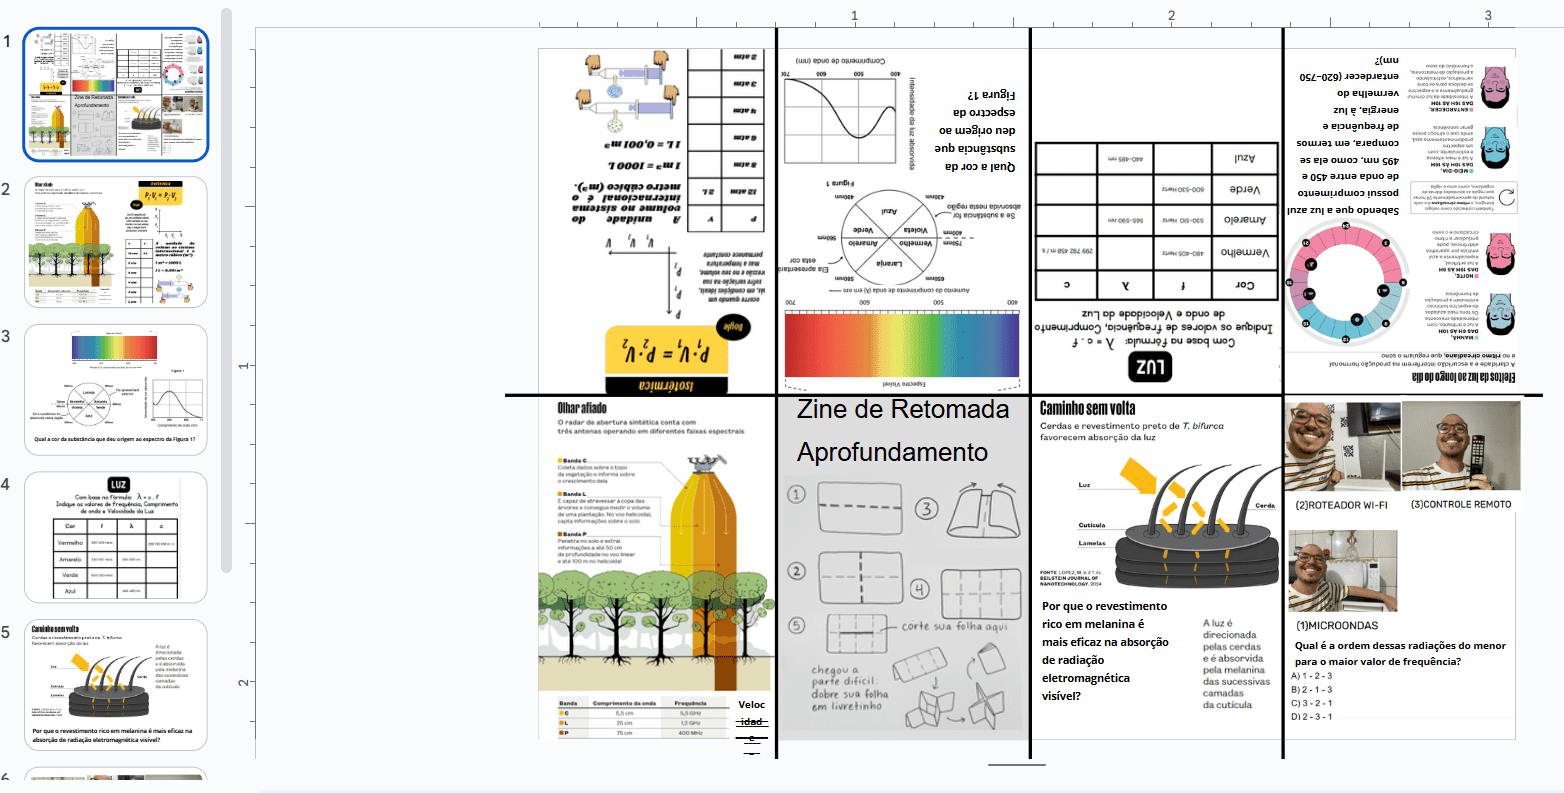
Task: Click answer option 'C) 3 - 2 - 1'
Action: point(1312,703)
